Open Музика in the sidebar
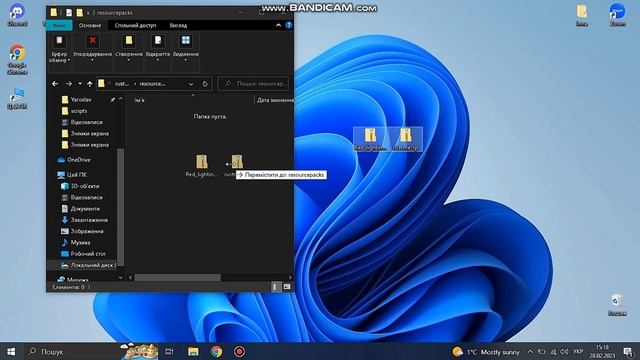 pos(80,242)
